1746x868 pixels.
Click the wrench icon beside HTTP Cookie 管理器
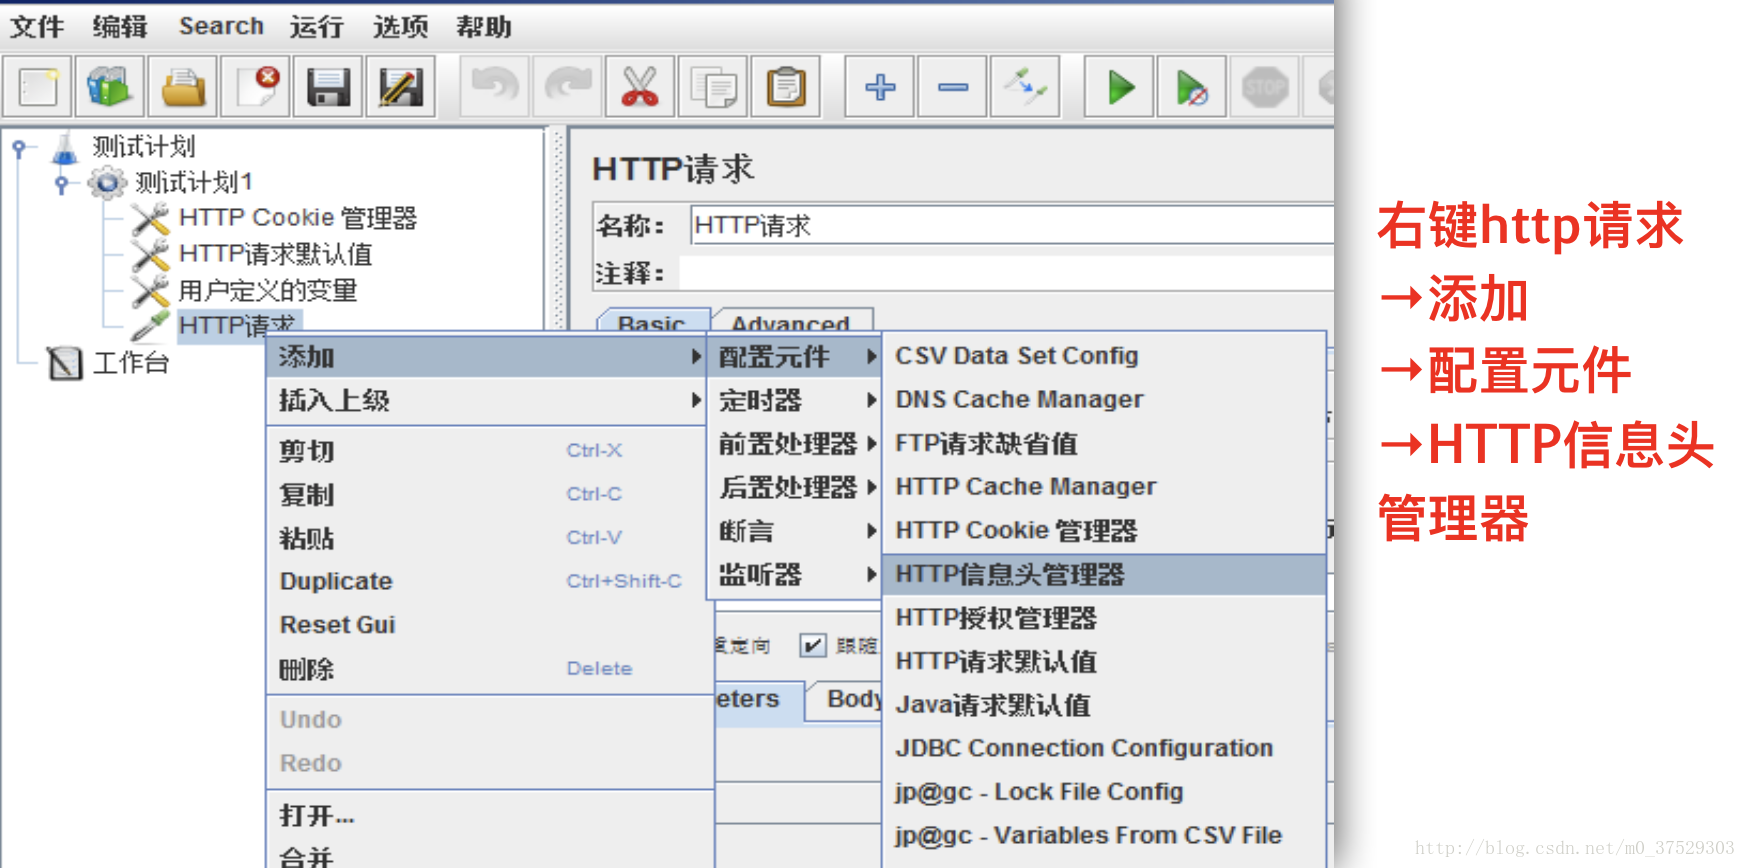tap(150, 219)
